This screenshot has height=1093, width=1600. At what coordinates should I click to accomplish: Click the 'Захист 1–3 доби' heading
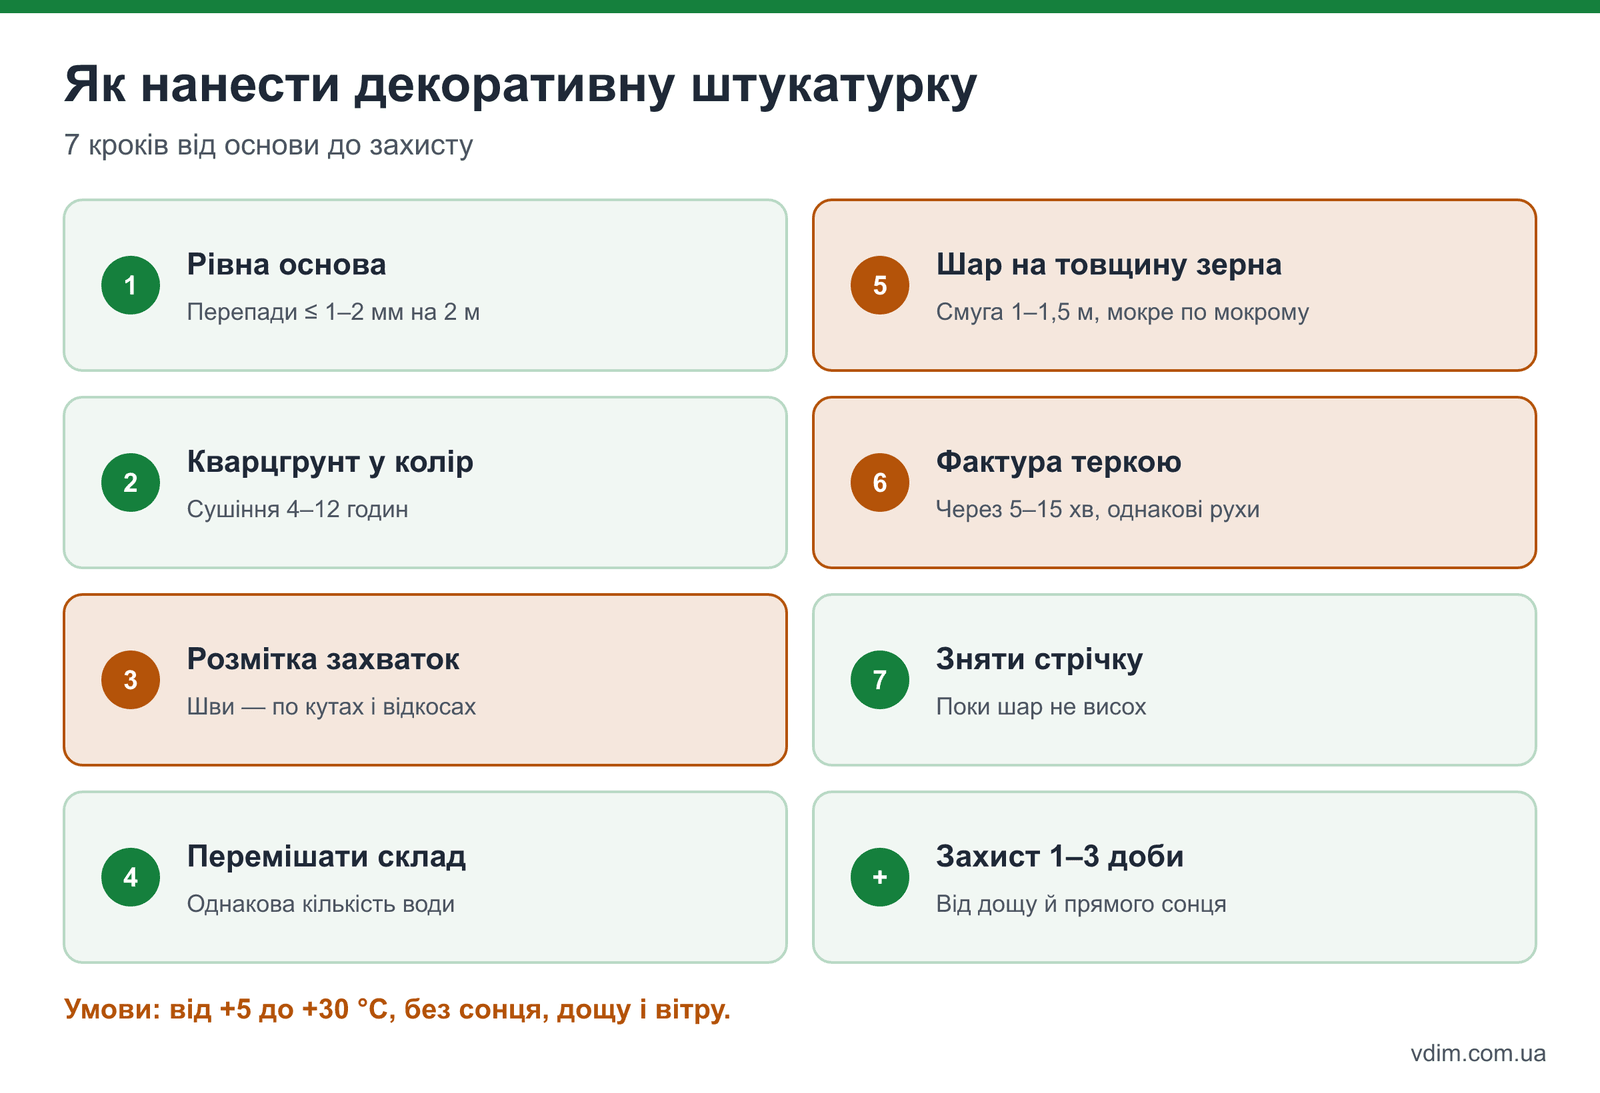1060,857
